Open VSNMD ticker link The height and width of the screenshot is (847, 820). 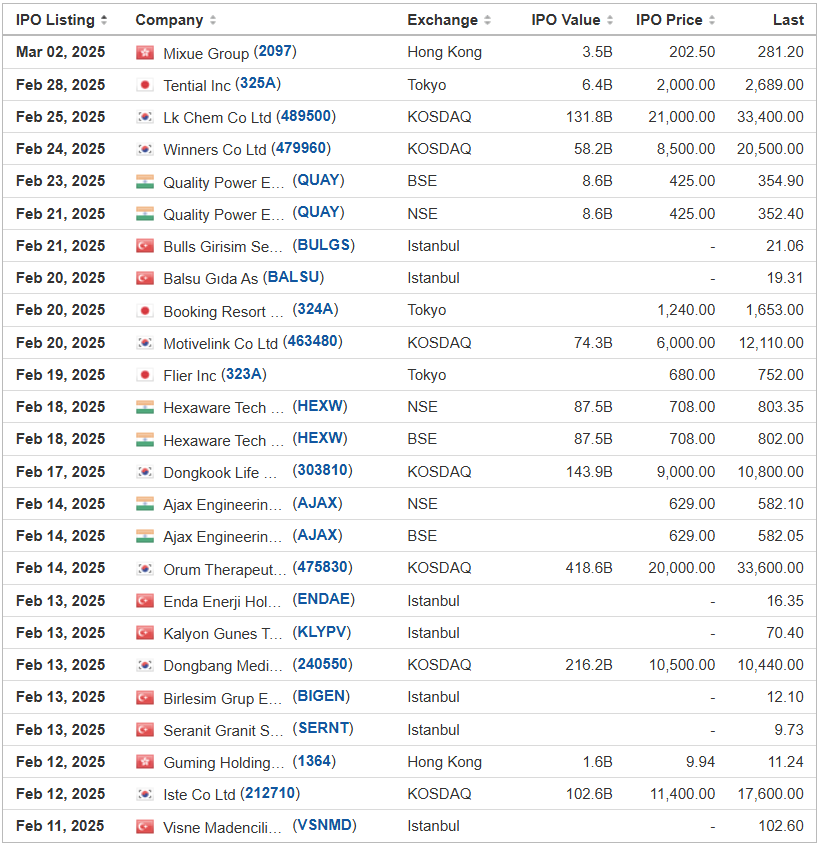coord(325,825)
